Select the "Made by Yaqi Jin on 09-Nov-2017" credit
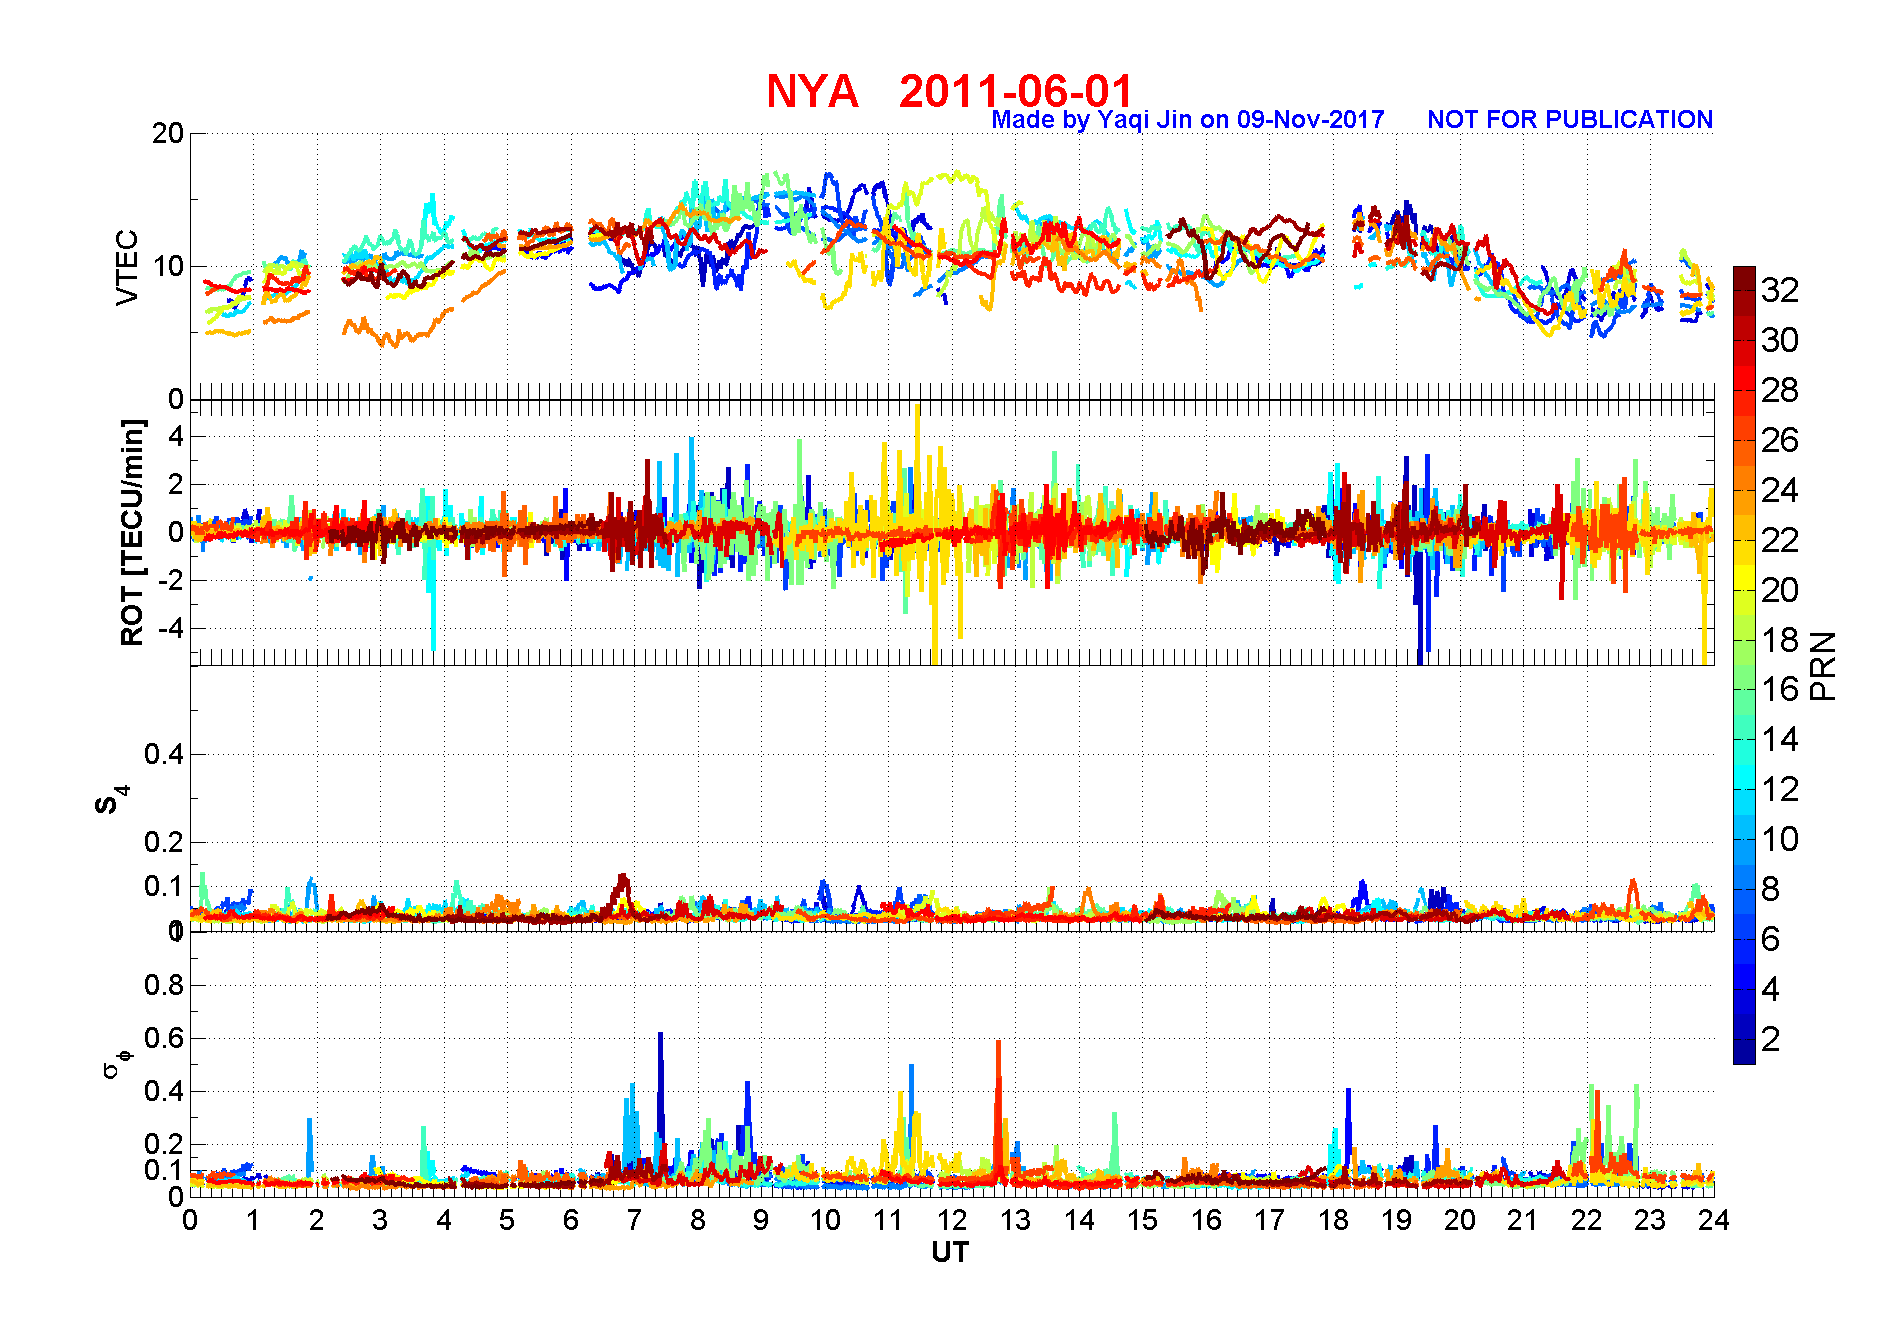Screen dimensions: 1904x1330 coord(1188,120)
